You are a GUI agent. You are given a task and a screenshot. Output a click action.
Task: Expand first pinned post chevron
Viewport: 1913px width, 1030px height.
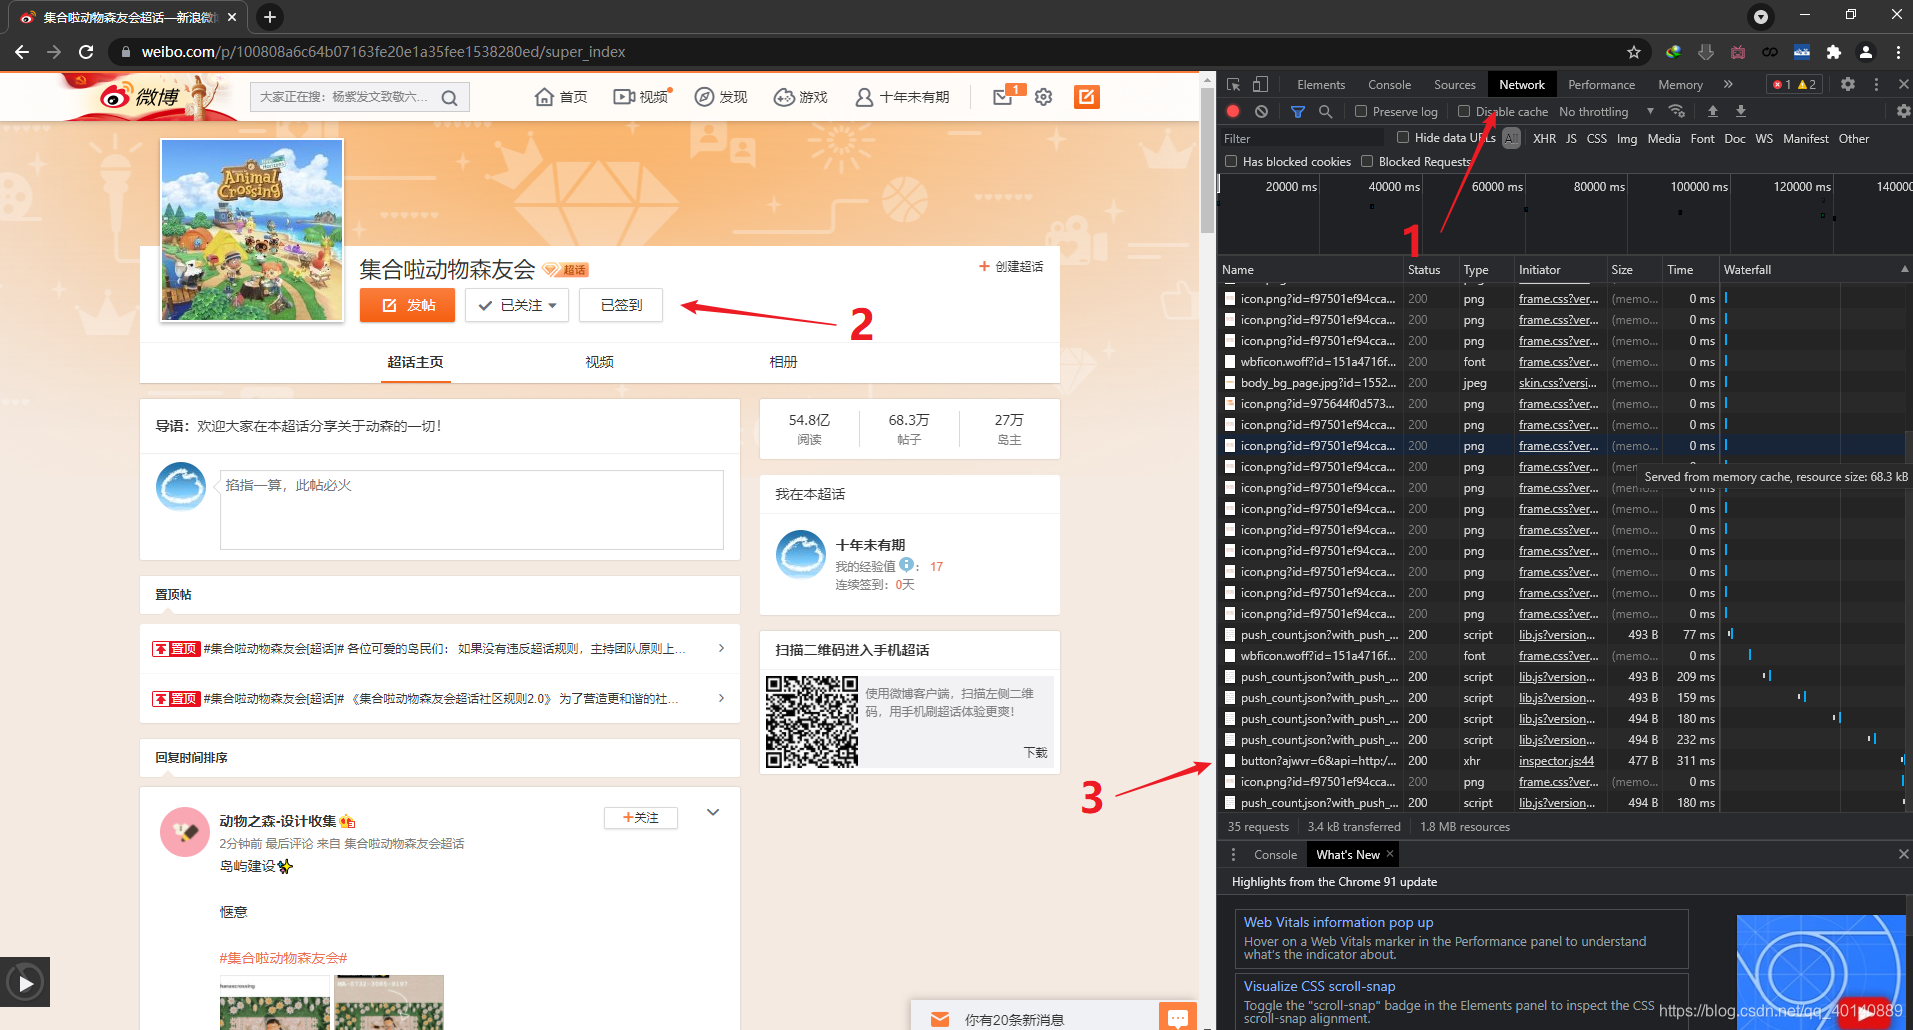pos(721,649)
